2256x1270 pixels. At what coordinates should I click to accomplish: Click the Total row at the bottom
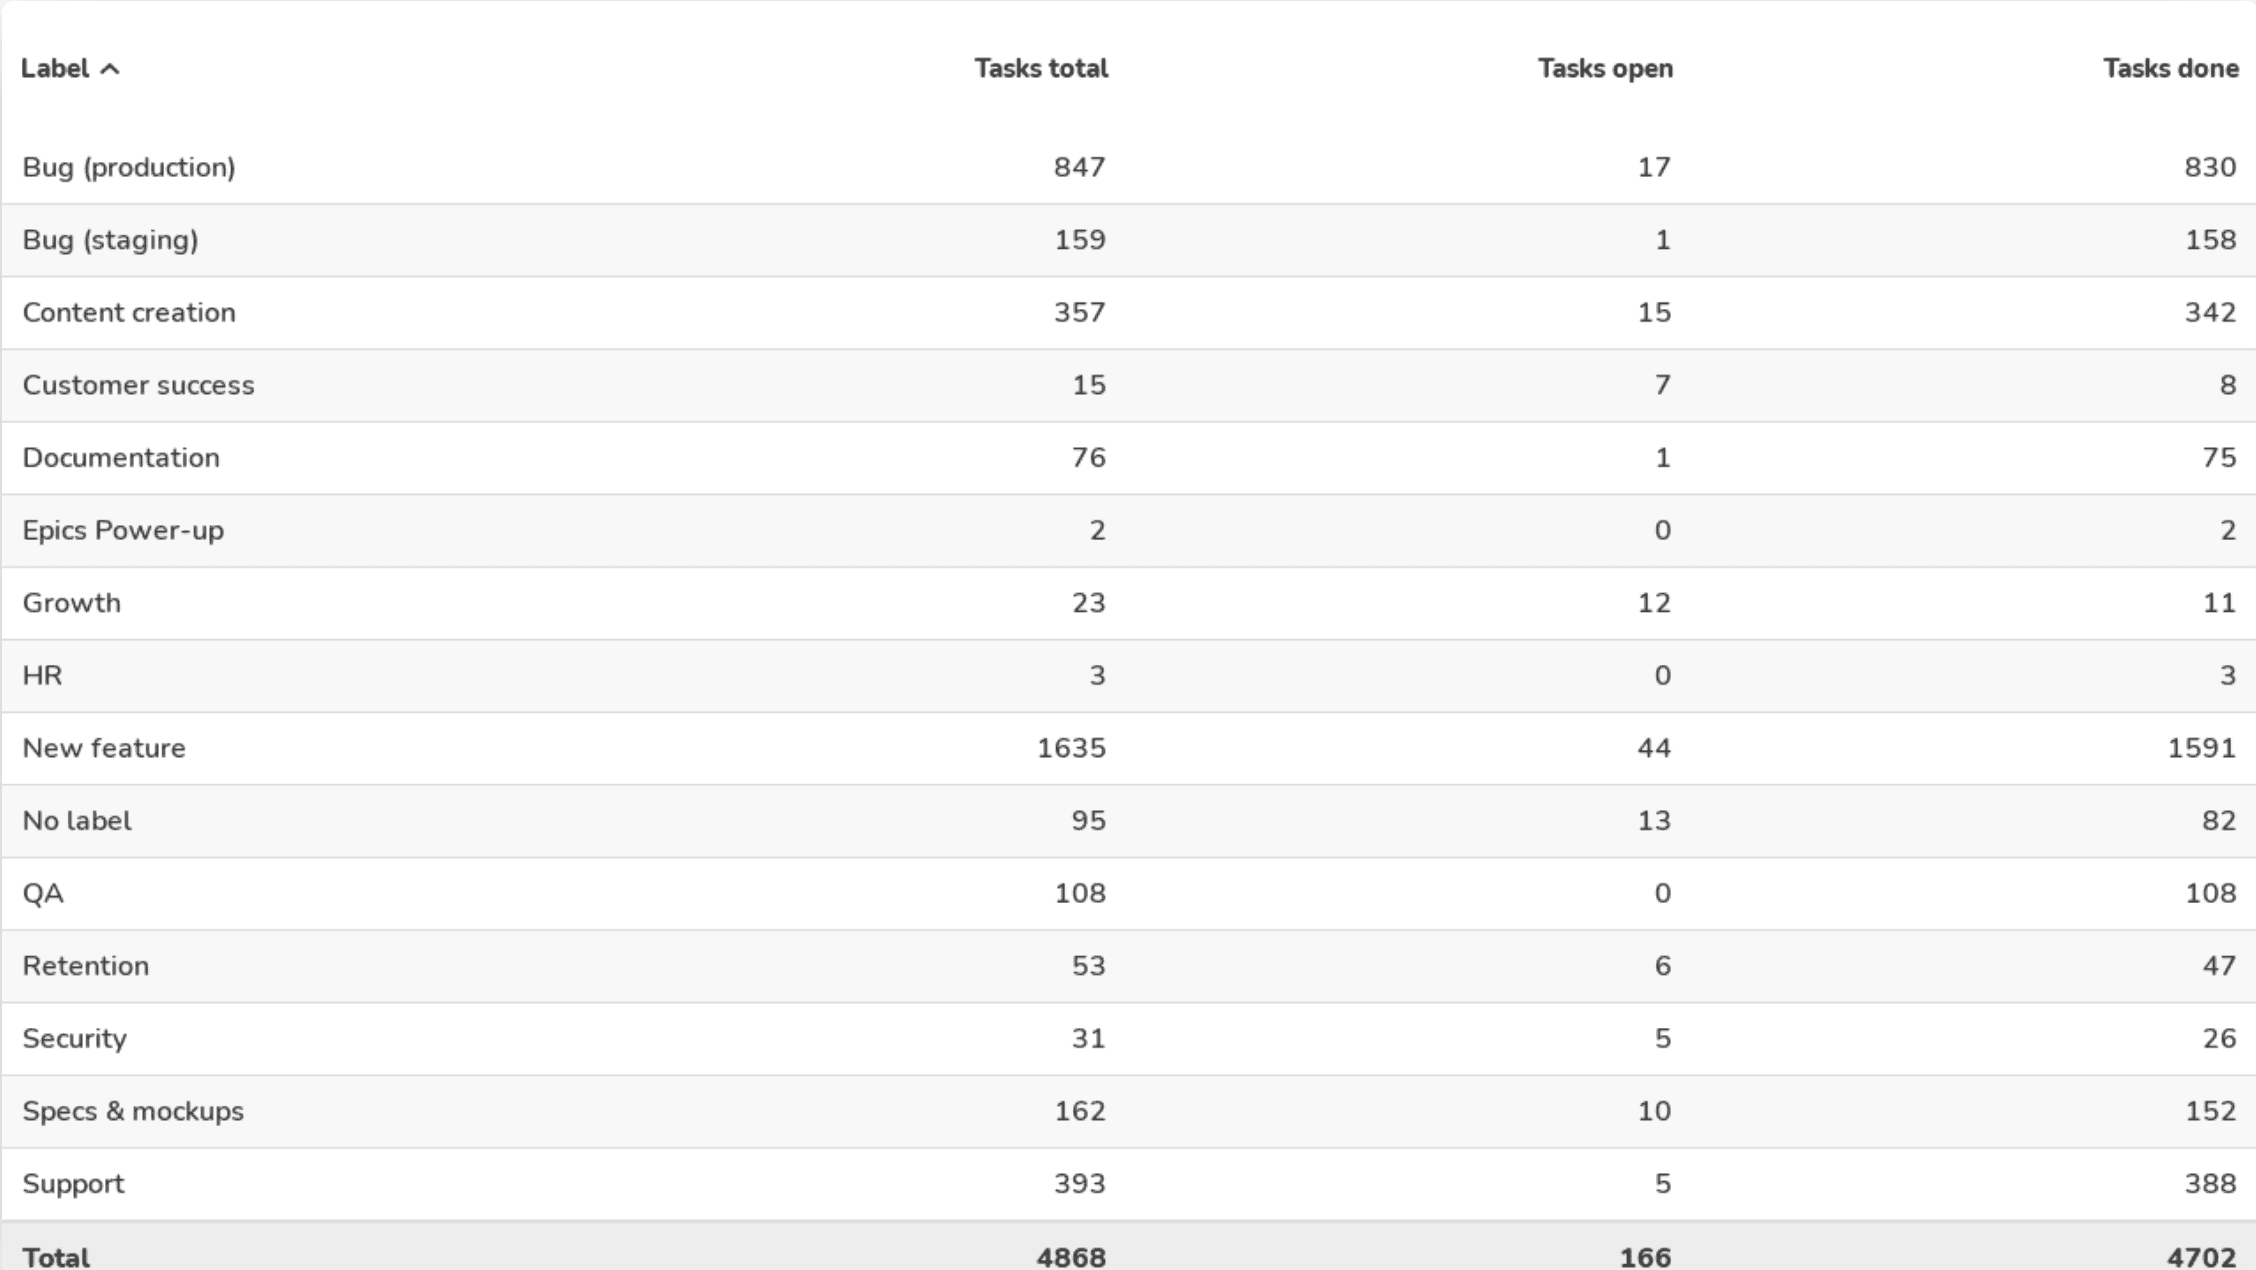[x=58, y=1255]
